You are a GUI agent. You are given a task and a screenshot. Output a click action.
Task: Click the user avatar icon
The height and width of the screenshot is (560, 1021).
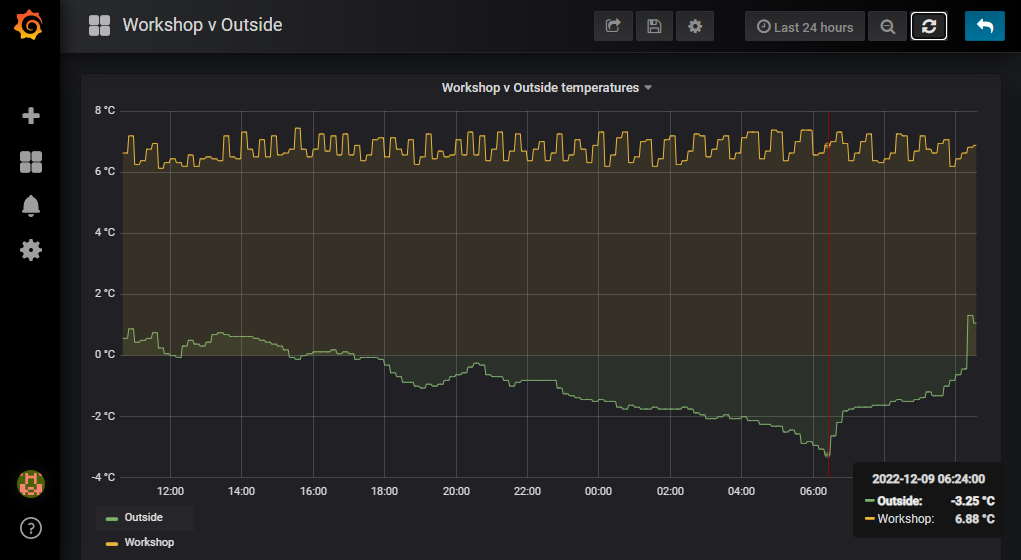pyautogui.click(x=31, y=484)
